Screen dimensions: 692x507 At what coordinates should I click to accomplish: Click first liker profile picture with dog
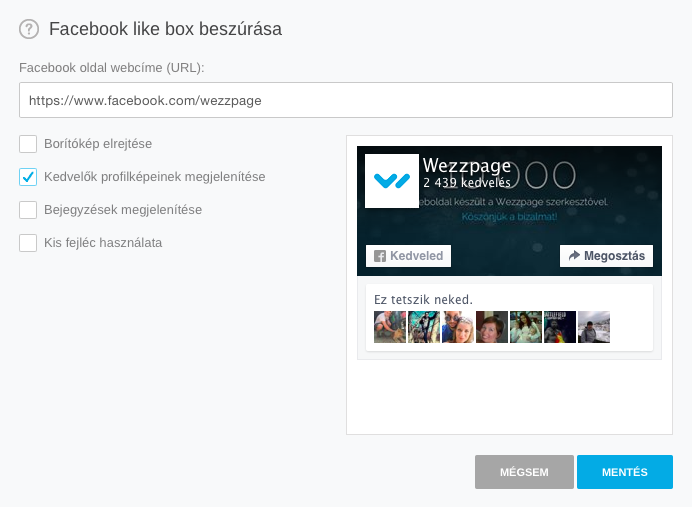[x=390, y=327]
